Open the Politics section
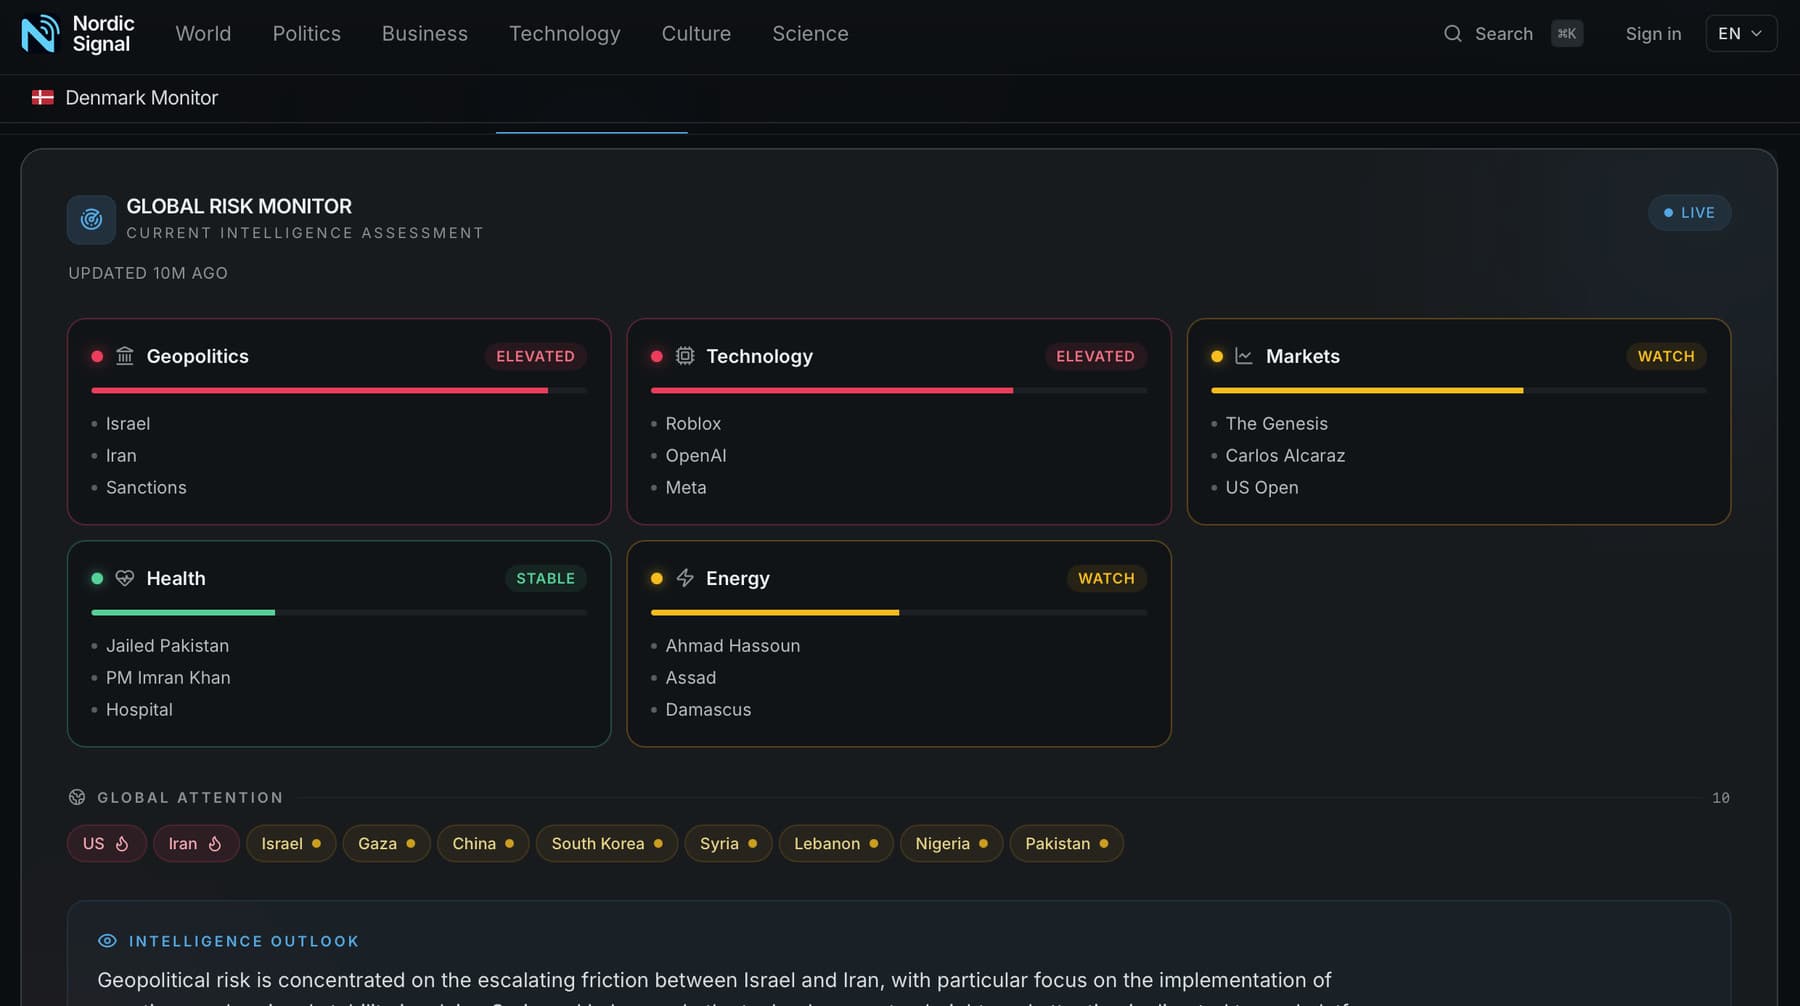1800x1006 pixels. (x=307, y=34)
